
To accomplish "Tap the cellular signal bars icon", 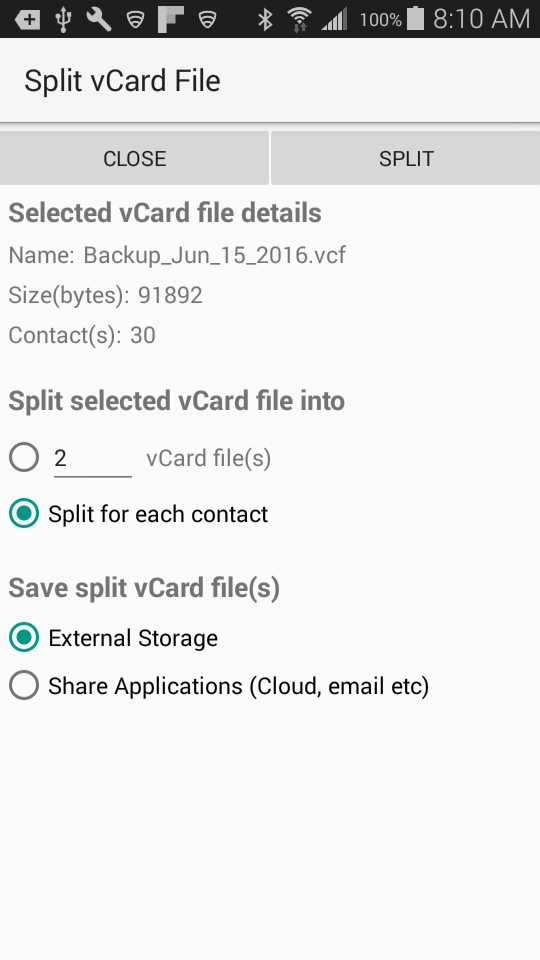I will click(x=335, y=19).
